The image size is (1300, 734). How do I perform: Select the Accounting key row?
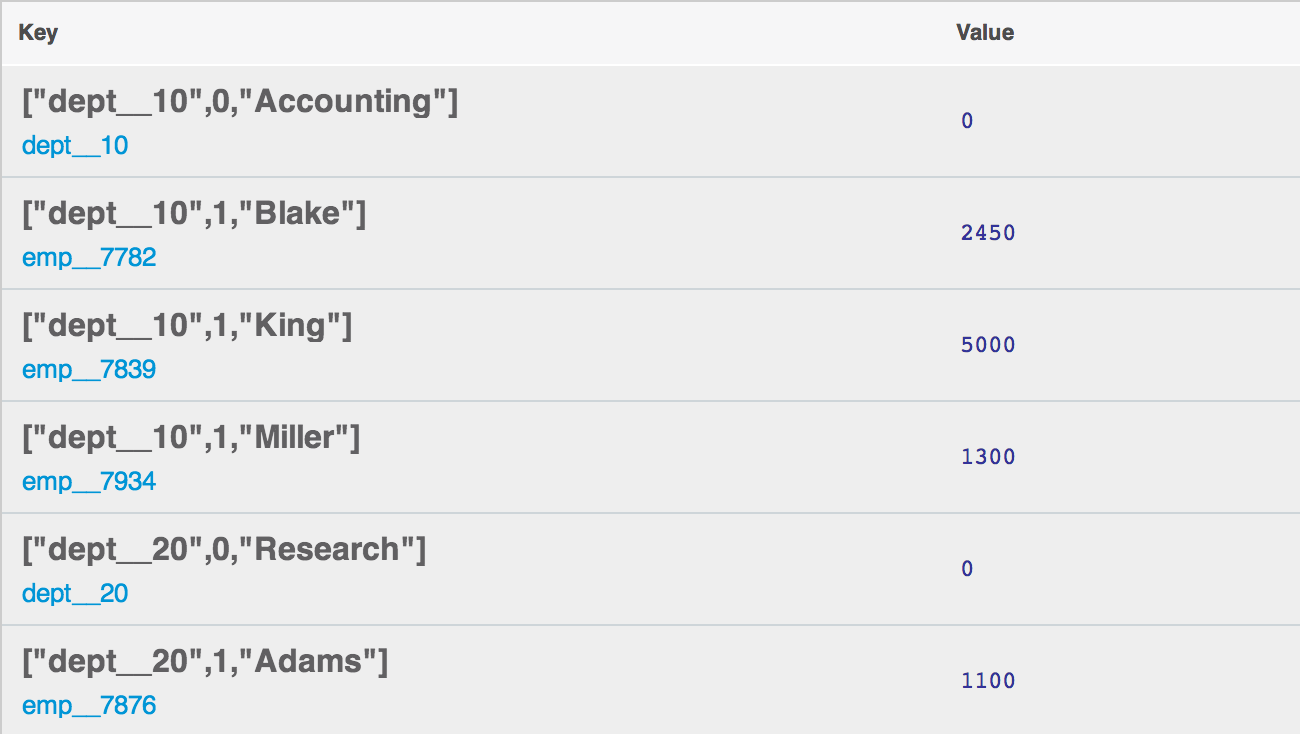tap(650, 122)
